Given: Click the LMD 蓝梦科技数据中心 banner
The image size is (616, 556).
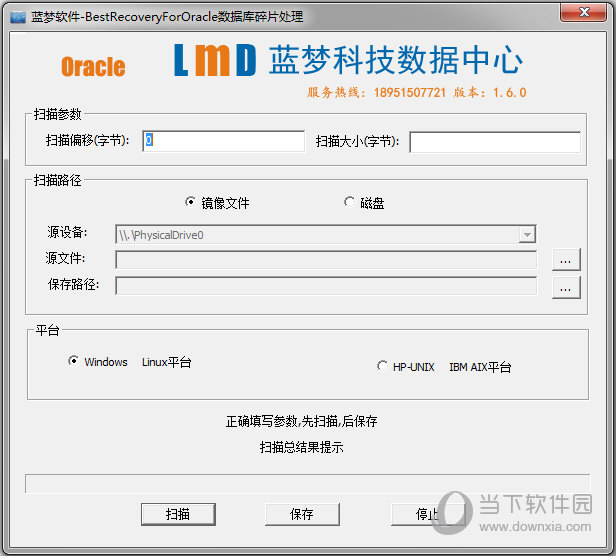Looking at the screenshot, I should [348, 60].
